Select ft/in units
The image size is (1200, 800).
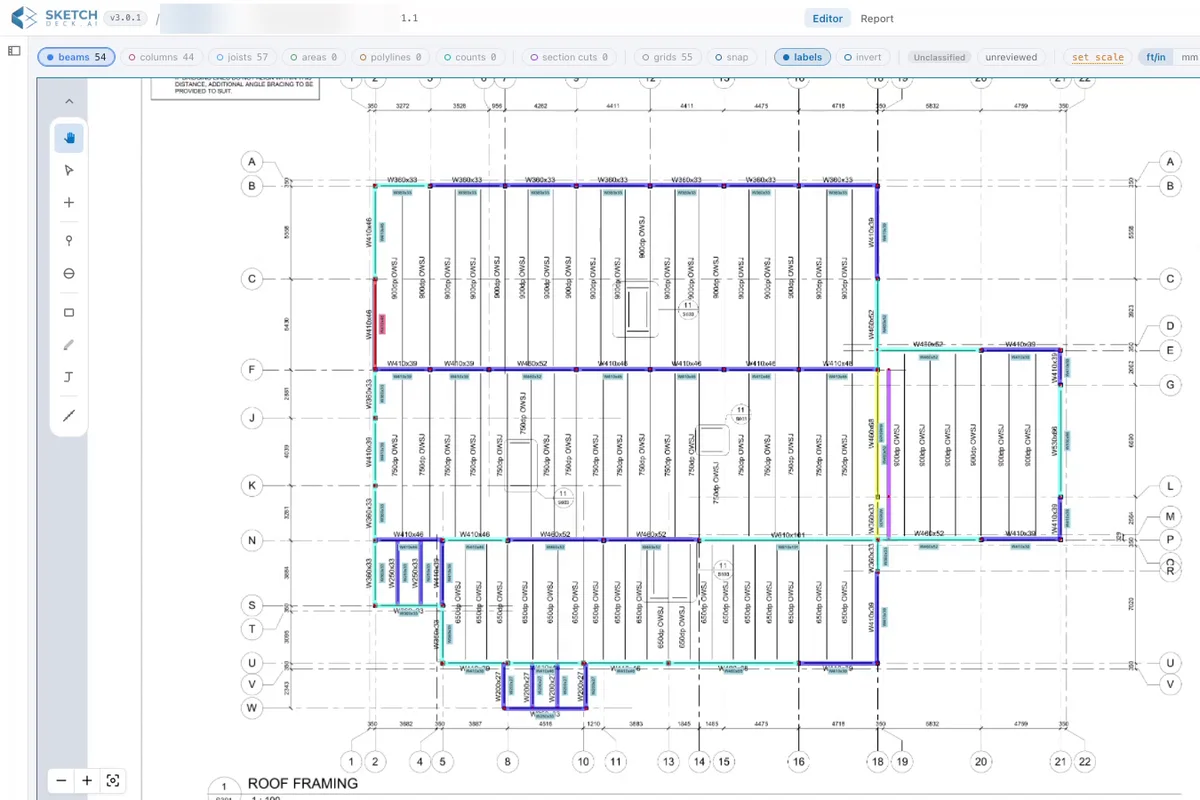click(x=1155, y=57)
